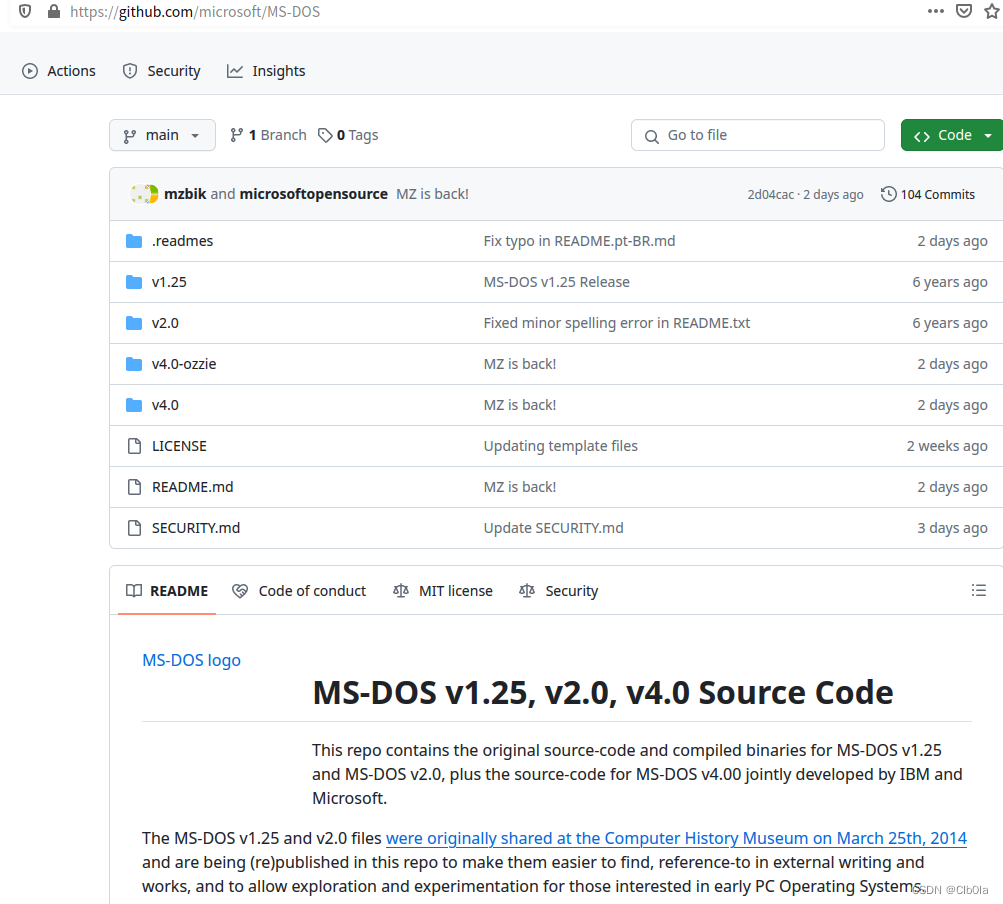Select the Code of conduct tab
The image size is (1003, 904).
299,590
